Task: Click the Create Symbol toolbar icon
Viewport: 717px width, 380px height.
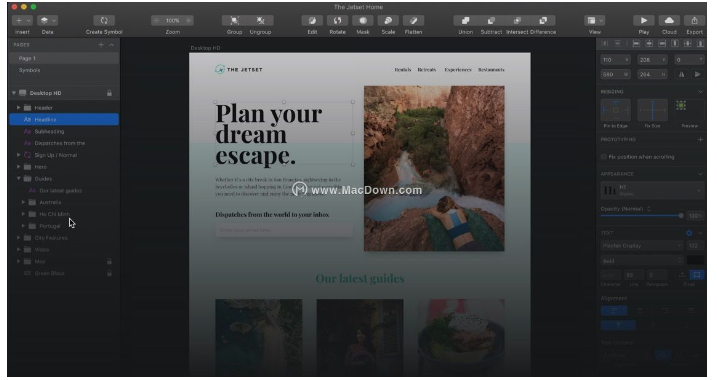Action: (104, 21)
